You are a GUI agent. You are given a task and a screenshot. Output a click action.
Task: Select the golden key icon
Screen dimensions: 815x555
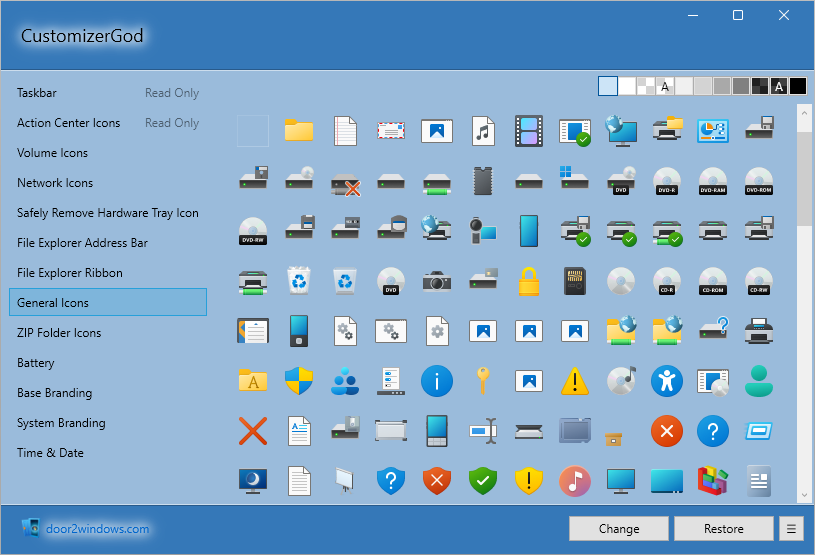(483, 381)
